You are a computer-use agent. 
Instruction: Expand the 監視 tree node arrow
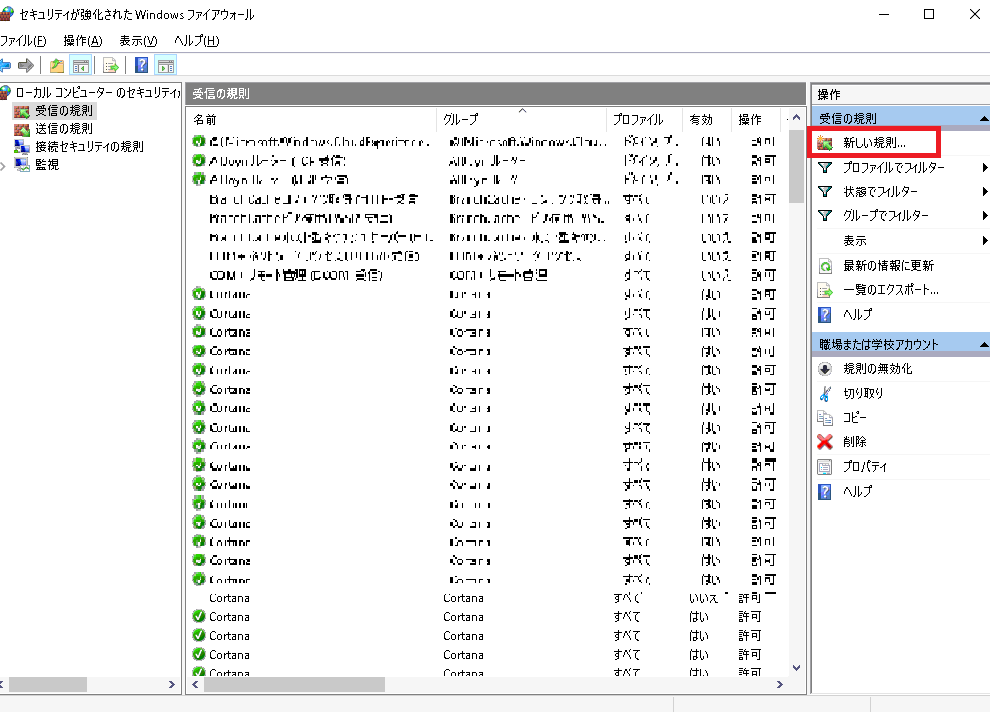pyautogui.click(x=4, y=165)
